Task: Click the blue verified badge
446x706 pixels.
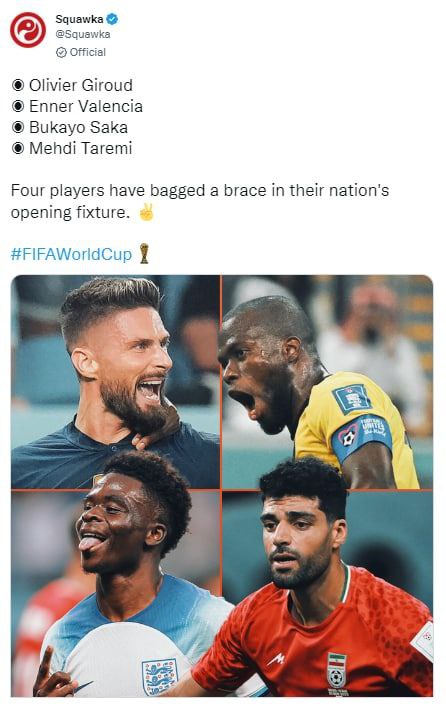Action: coord(112,19)
